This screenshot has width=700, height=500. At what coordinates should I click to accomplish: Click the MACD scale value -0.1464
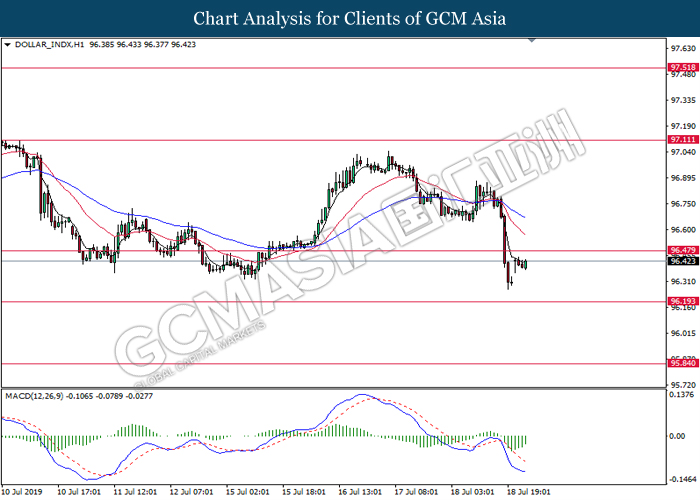(682, 479)
